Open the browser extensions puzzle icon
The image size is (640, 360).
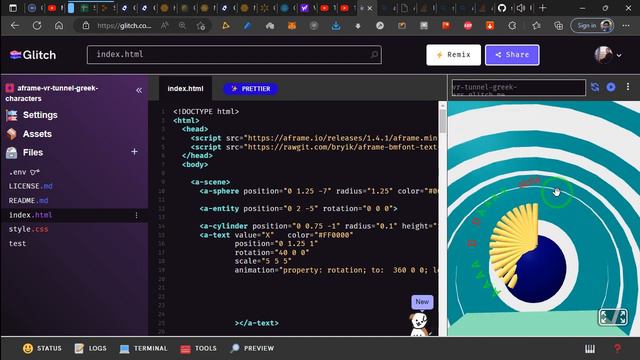[x=512, y=26]
